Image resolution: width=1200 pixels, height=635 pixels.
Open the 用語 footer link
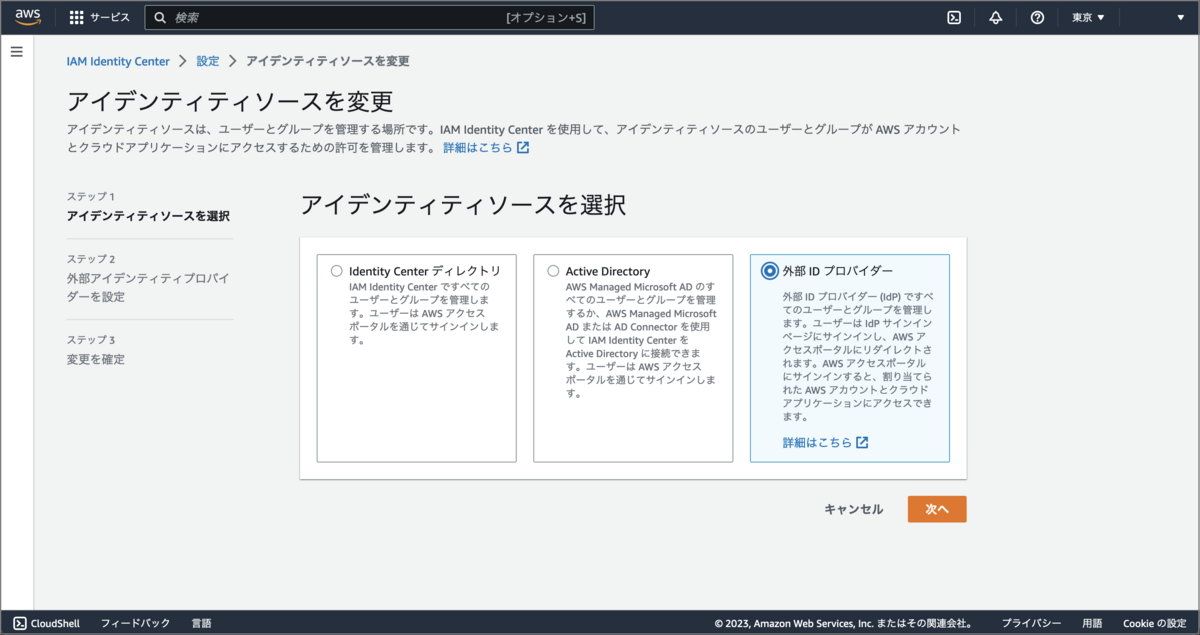point(1092,623)
